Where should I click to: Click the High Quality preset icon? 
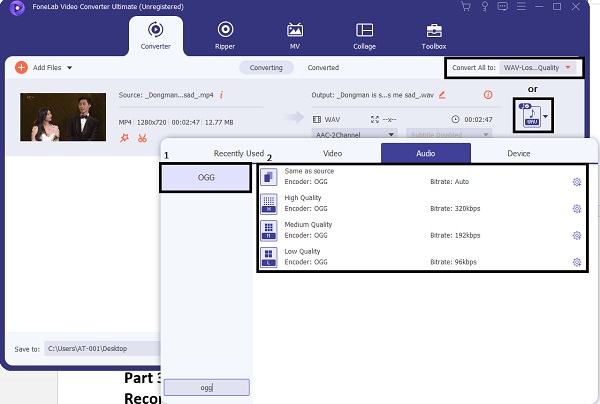269,204
